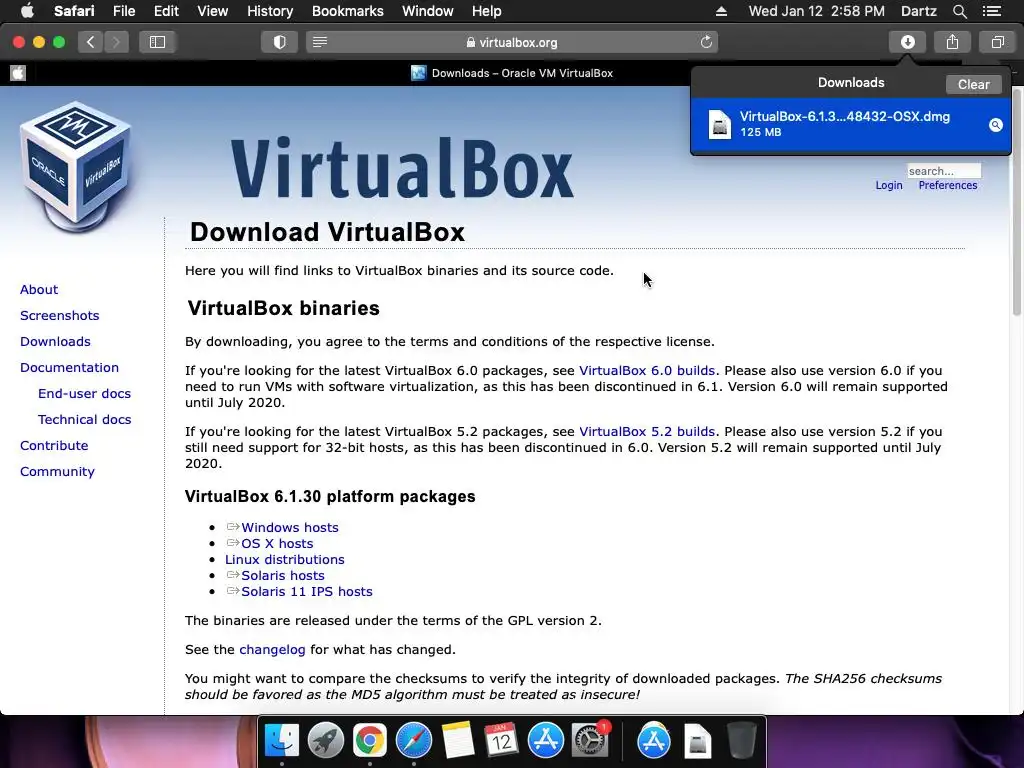Click the menu bar date and time
Image resolution: width=1024 pixels, height=768 pixels.
[816, 11]
